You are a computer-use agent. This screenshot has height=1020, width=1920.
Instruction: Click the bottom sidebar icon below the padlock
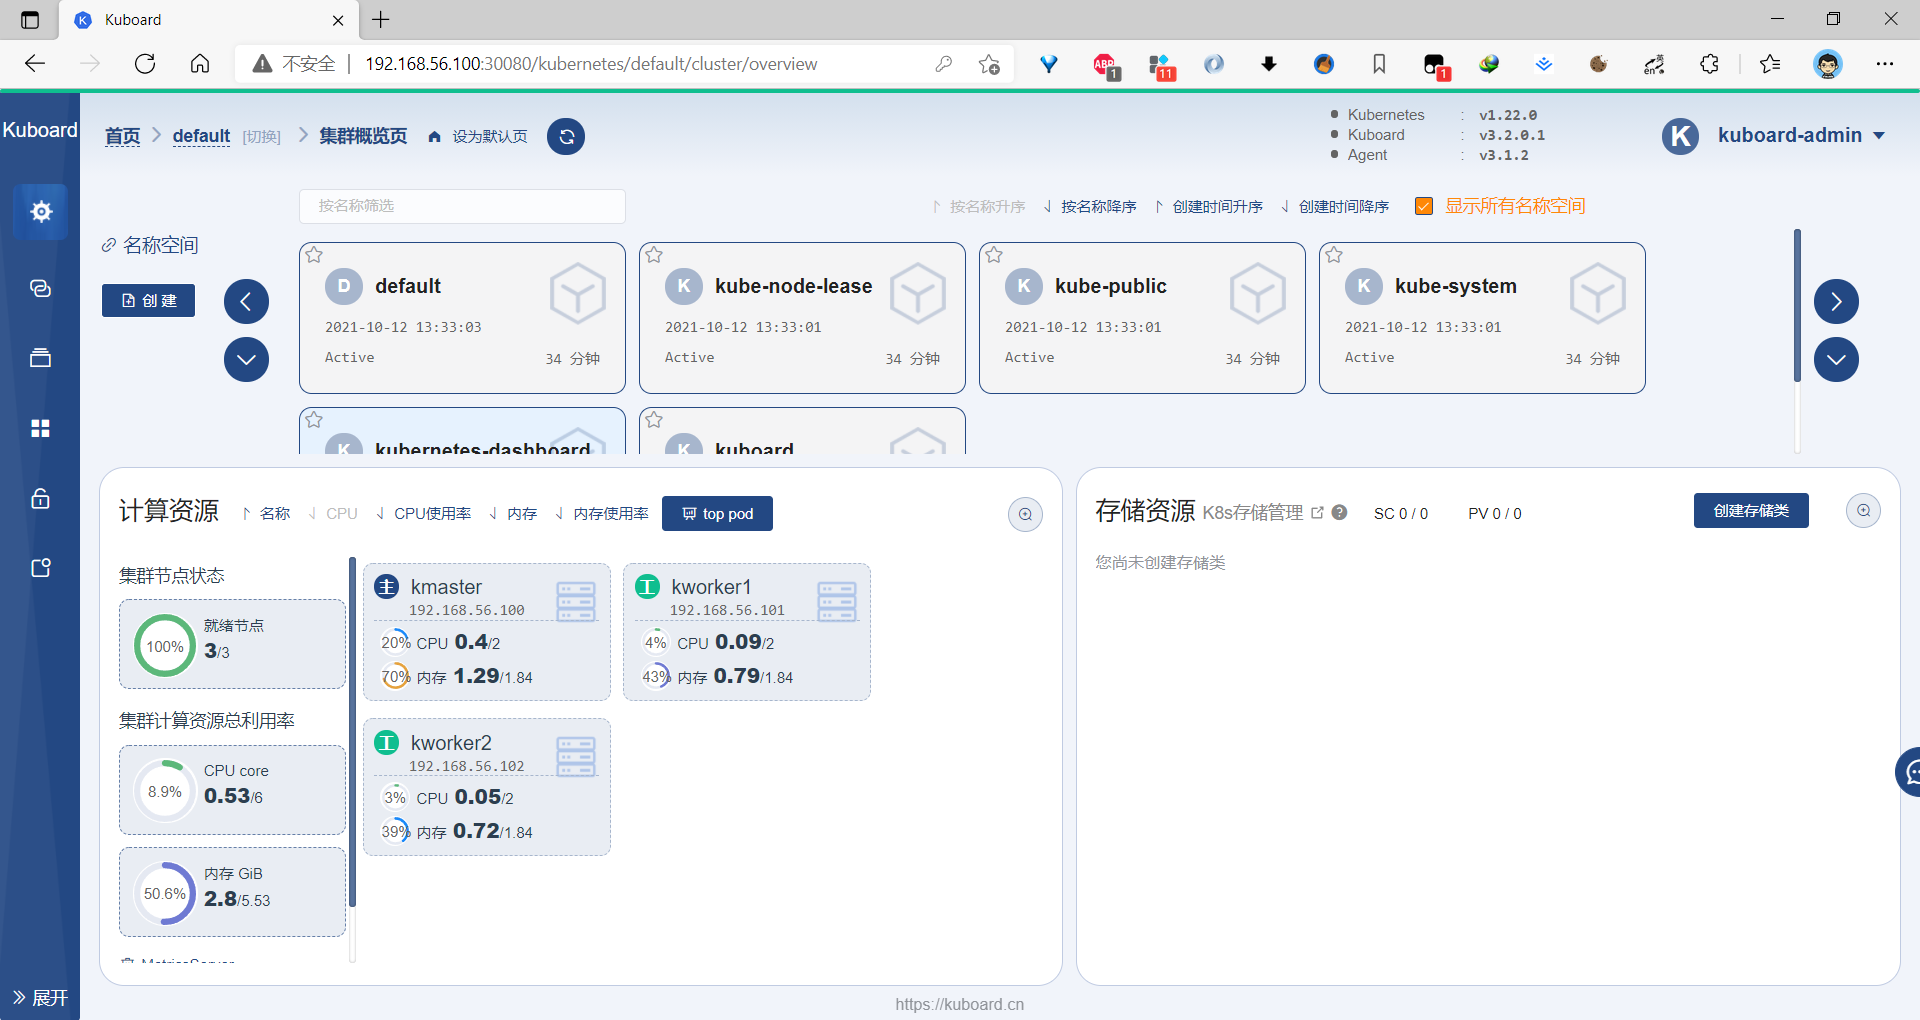[x=40, y=568]
